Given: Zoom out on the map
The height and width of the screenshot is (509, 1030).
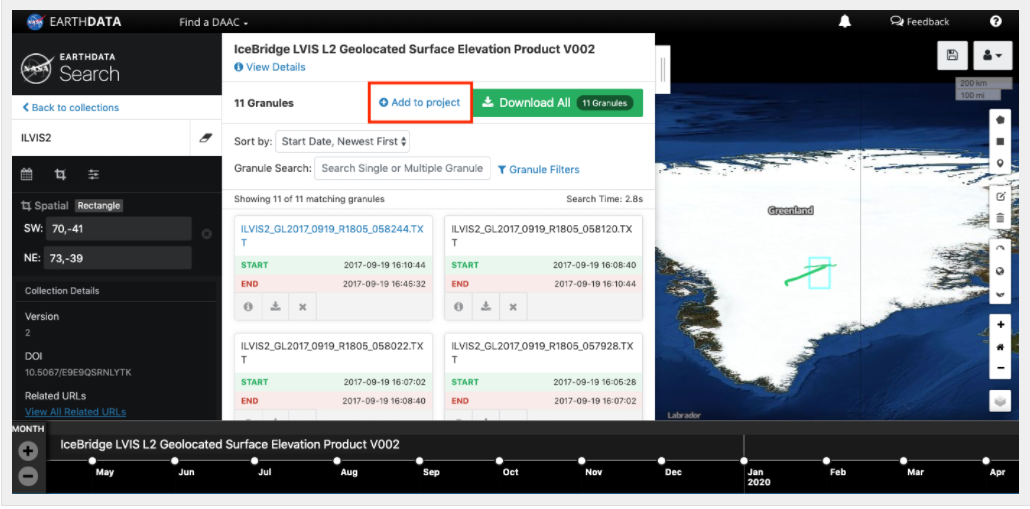Looking at the screenshot, I should [x=1000, y=368].
